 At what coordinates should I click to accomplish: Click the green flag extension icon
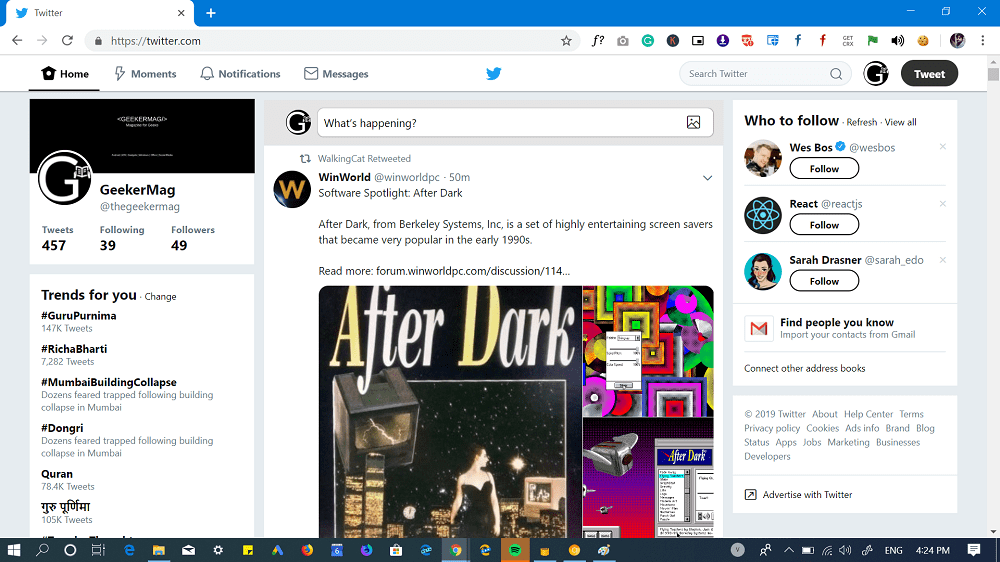point(872,41)
